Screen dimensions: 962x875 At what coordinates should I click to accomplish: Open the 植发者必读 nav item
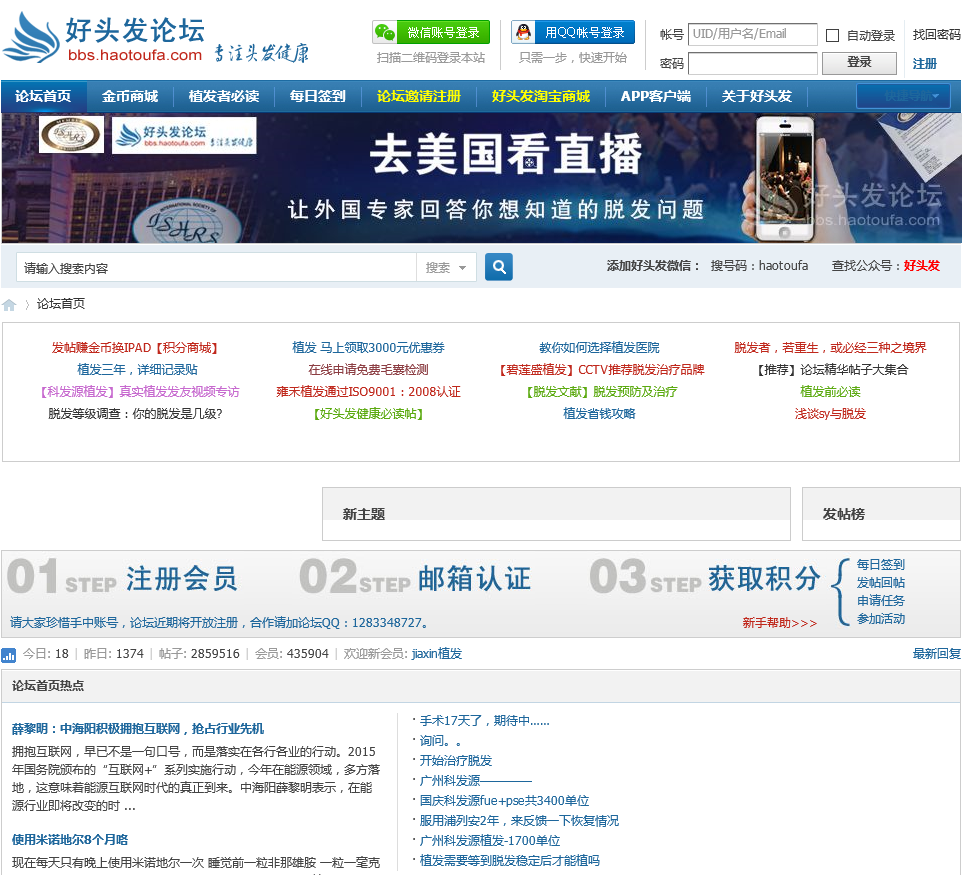coord(223,96)
